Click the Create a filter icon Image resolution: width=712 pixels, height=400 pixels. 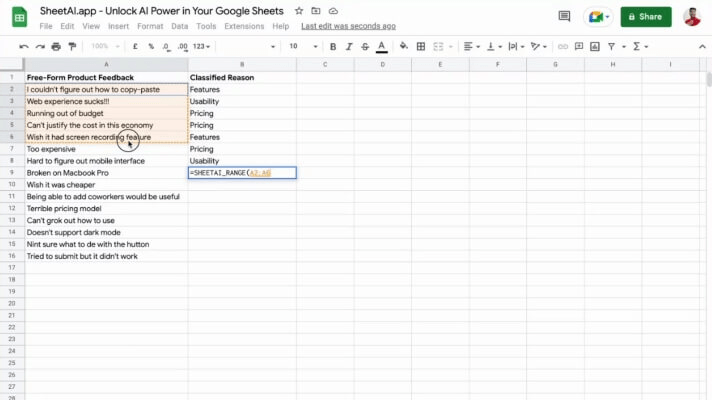(x=612, y=46)
